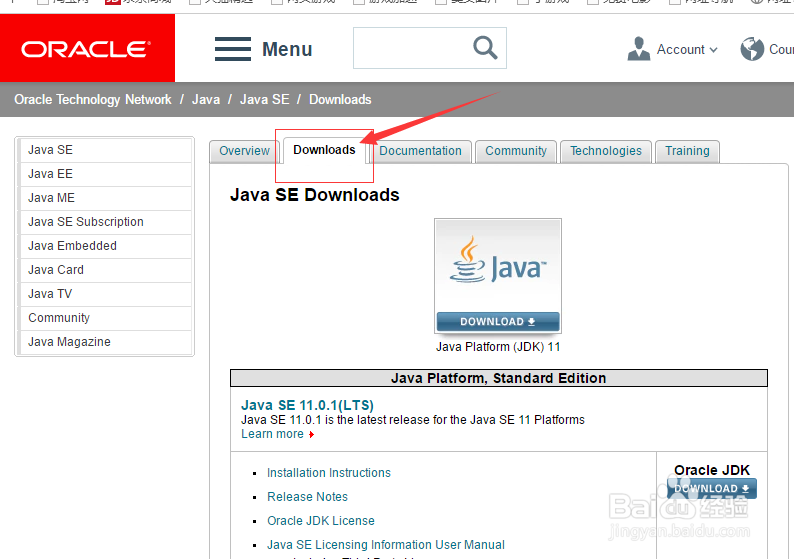The height and width of the screenshot is (559, 794).
Task: Open the Community tab
Action: pyautogui.click(x=516, y=151)
